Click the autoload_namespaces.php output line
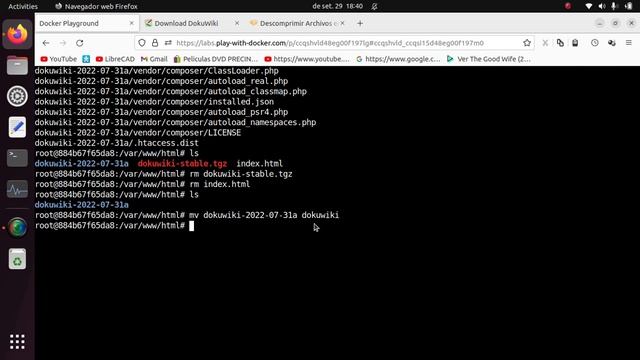 point(175,122)
